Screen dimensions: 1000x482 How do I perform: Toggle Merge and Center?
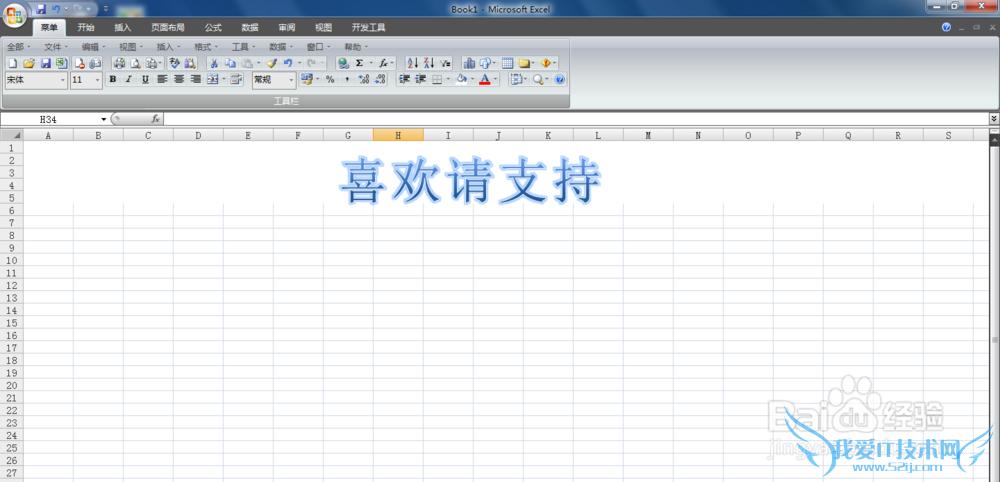(x=213, y=80)
